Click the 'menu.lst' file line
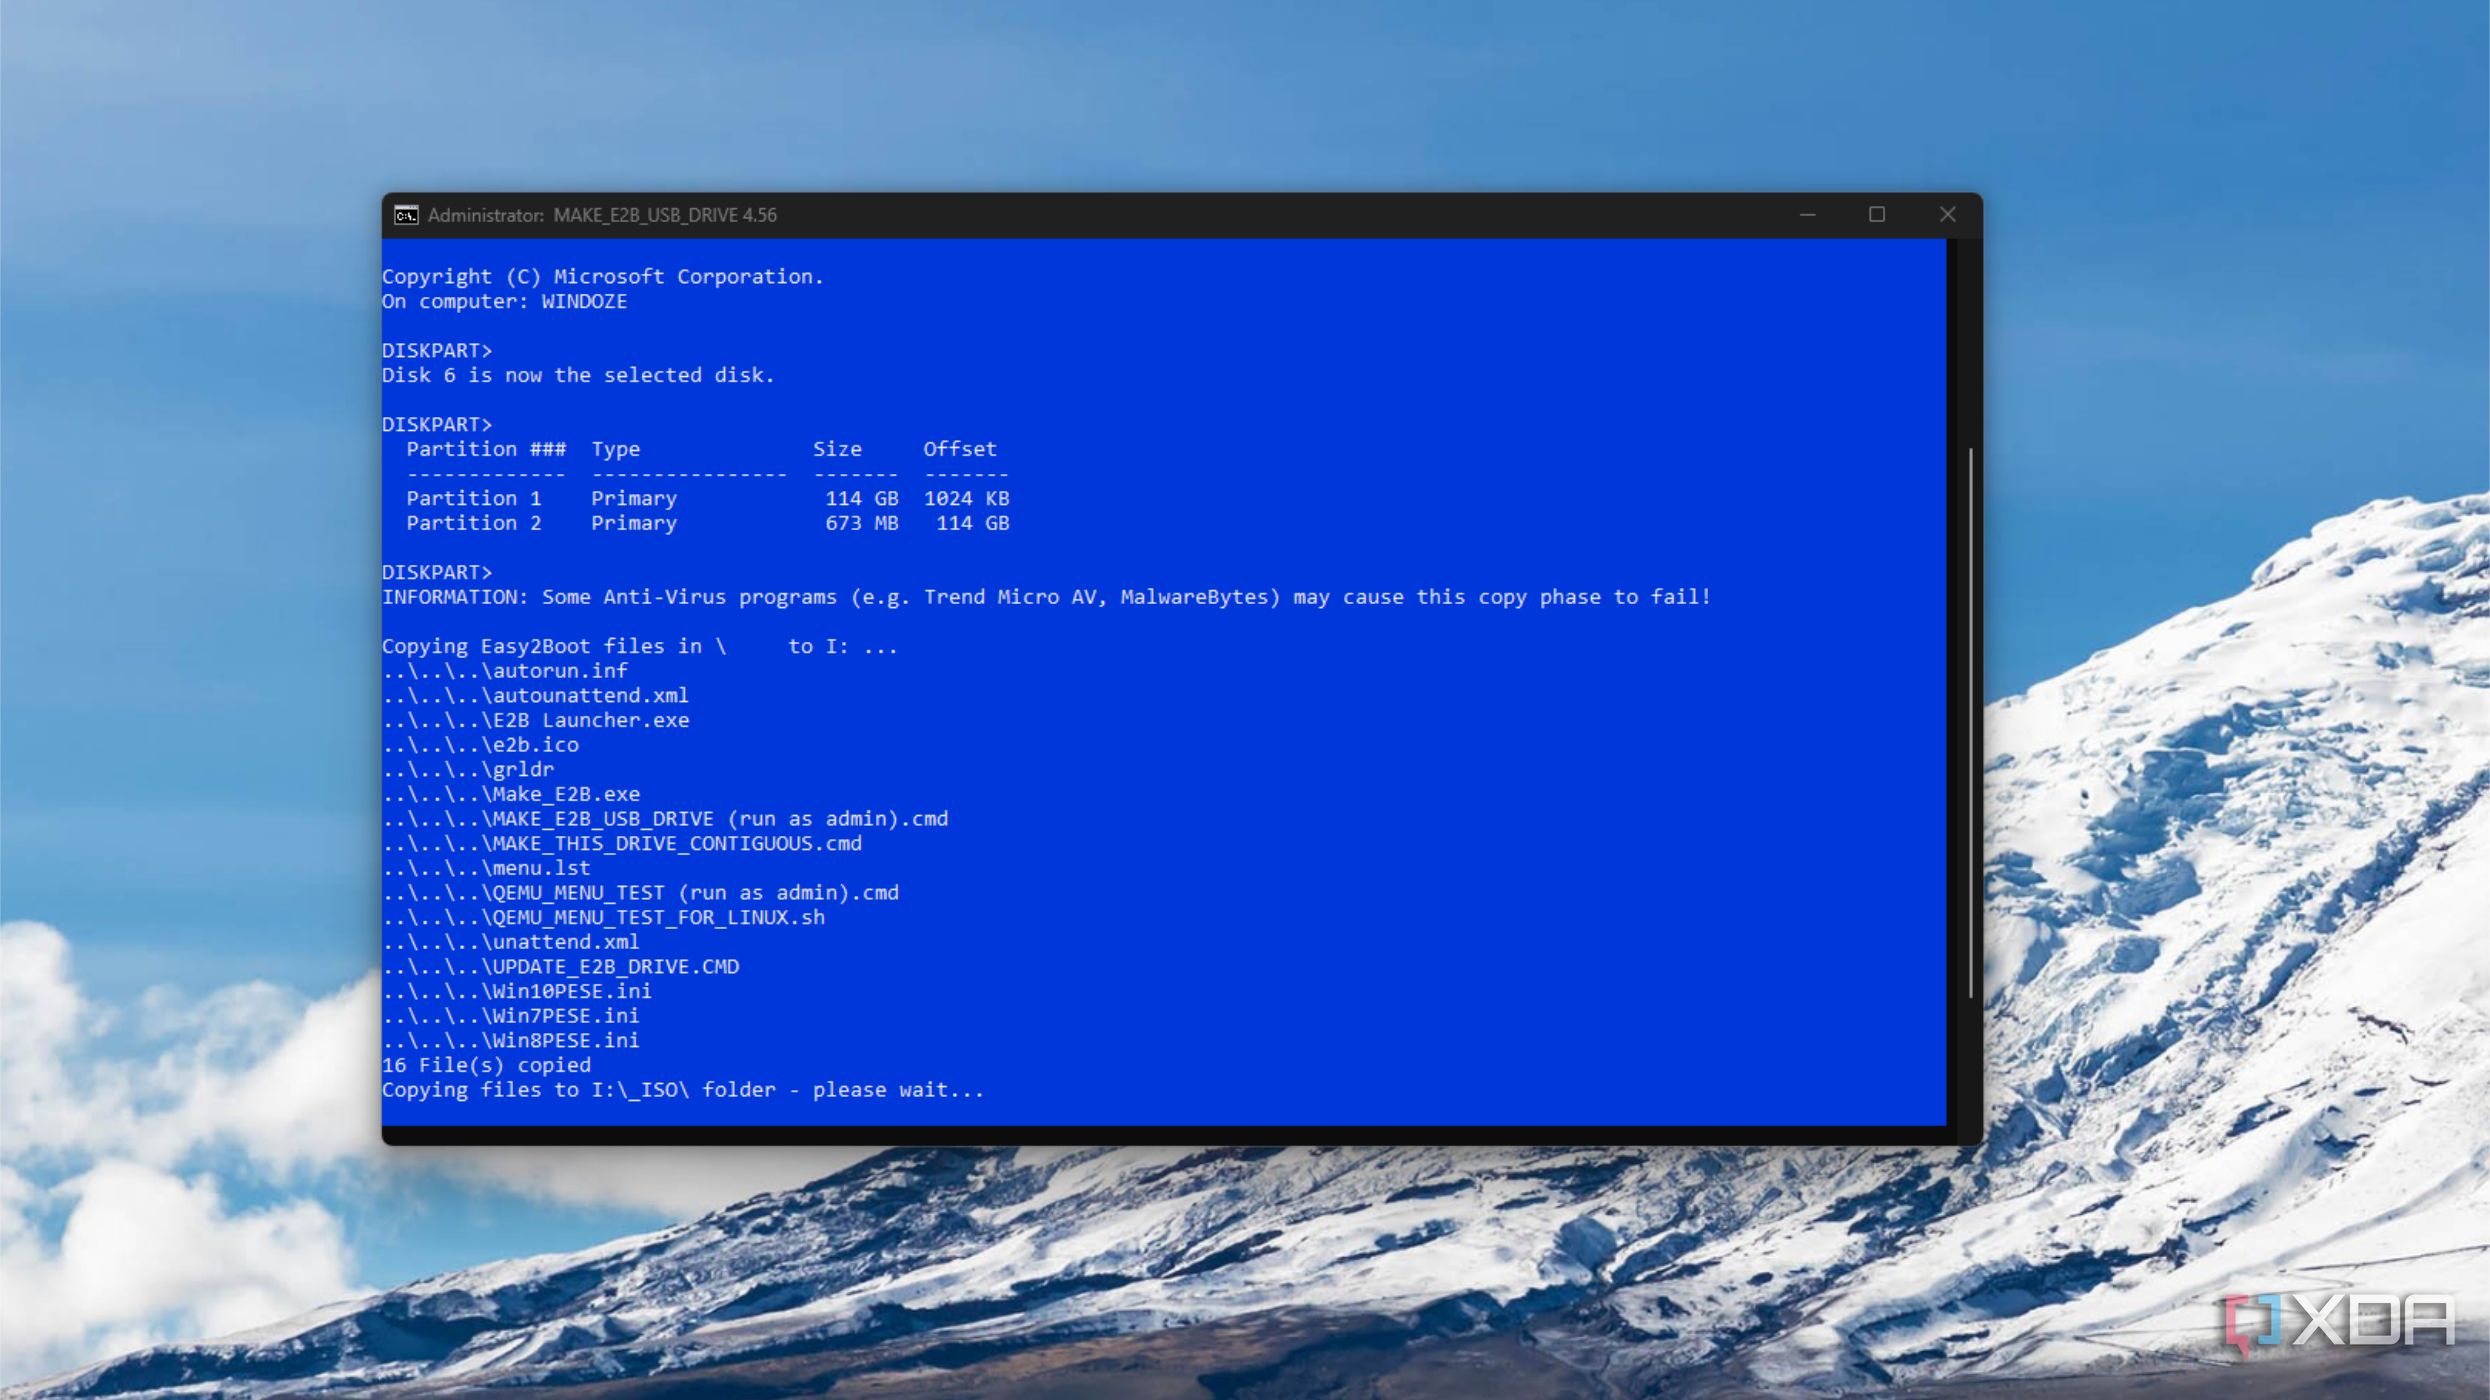This screenshot has width=2490, height=1400. [486, 868]
